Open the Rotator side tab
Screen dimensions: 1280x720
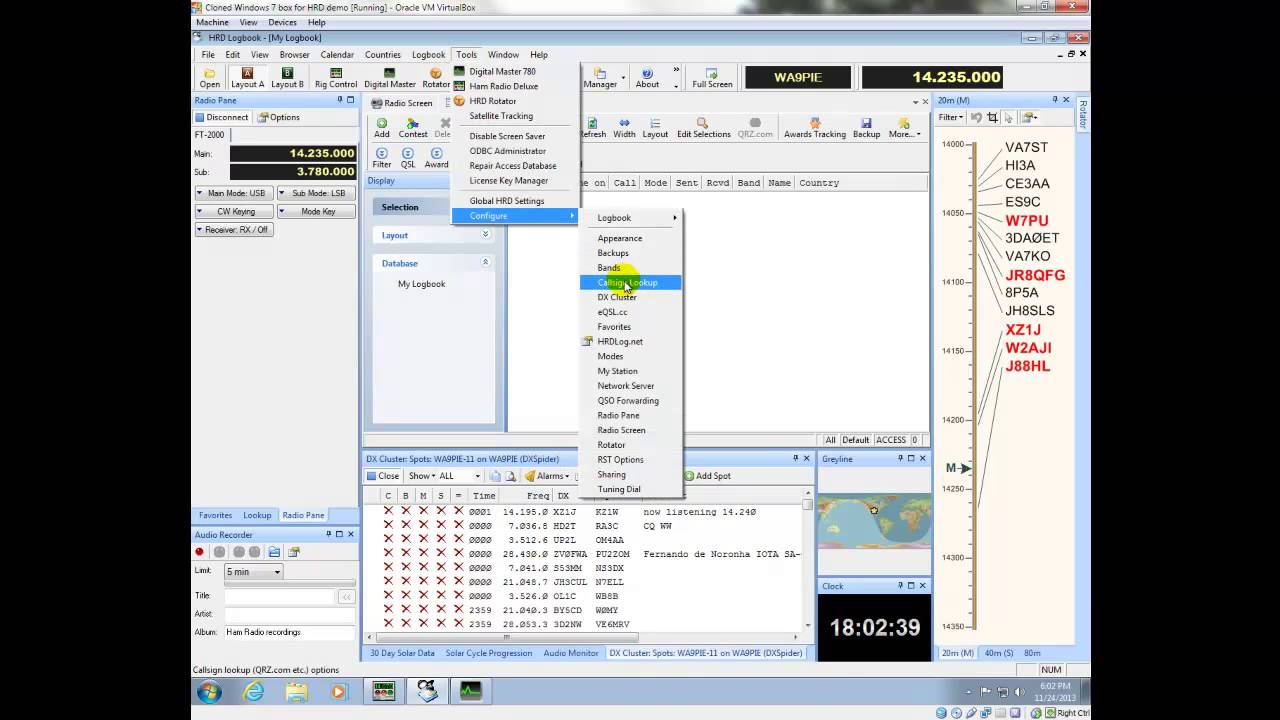point(1083,114)
